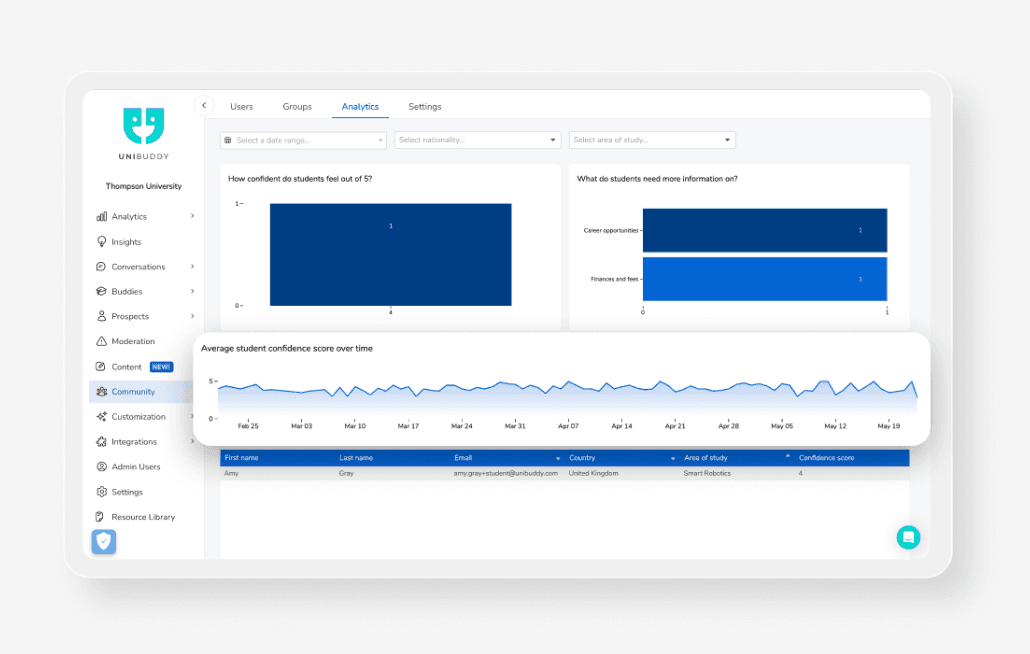Open Admin Users page
Image resolution: width=1030 pixels, height=654 pixels.
[136, 467]
